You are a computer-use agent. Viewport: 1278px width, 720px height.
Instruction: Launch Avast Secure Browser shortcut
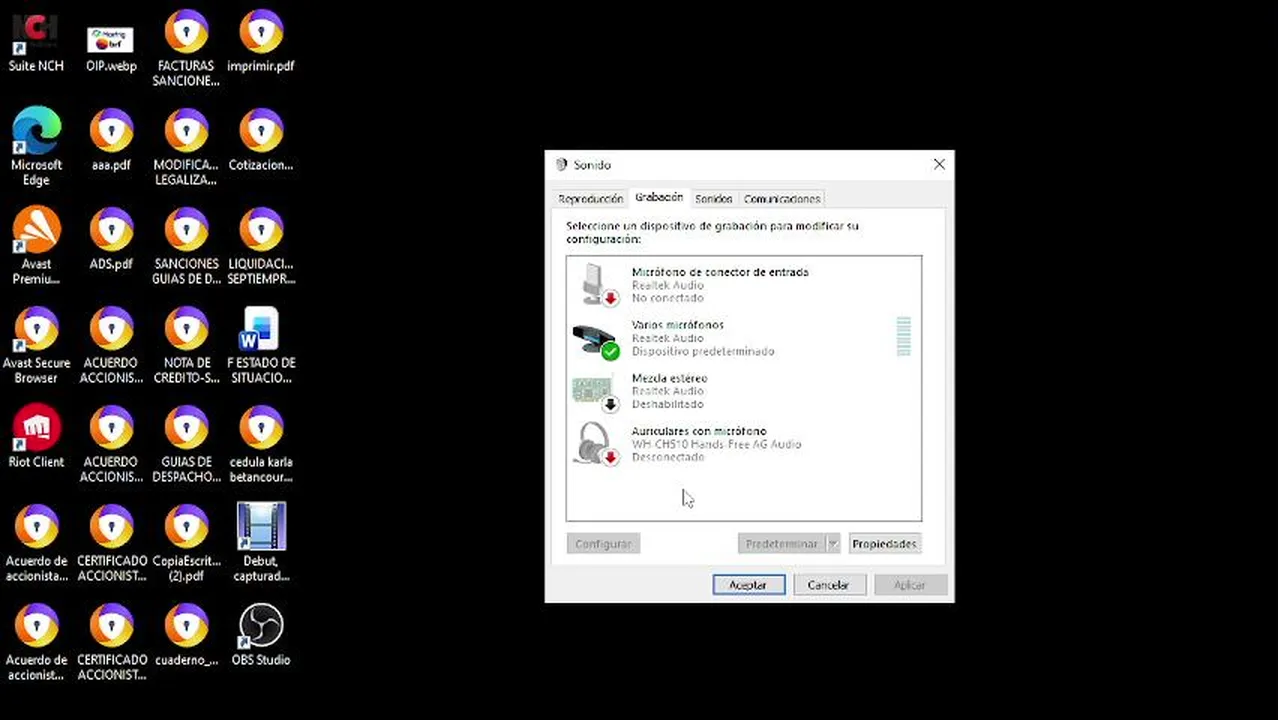36,346
